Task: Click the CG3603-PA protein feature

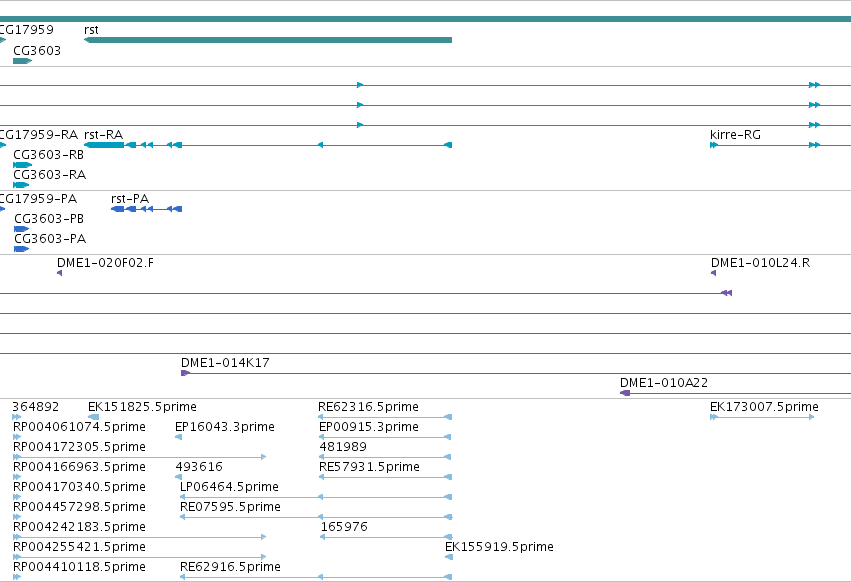Action: pos(22,249)
